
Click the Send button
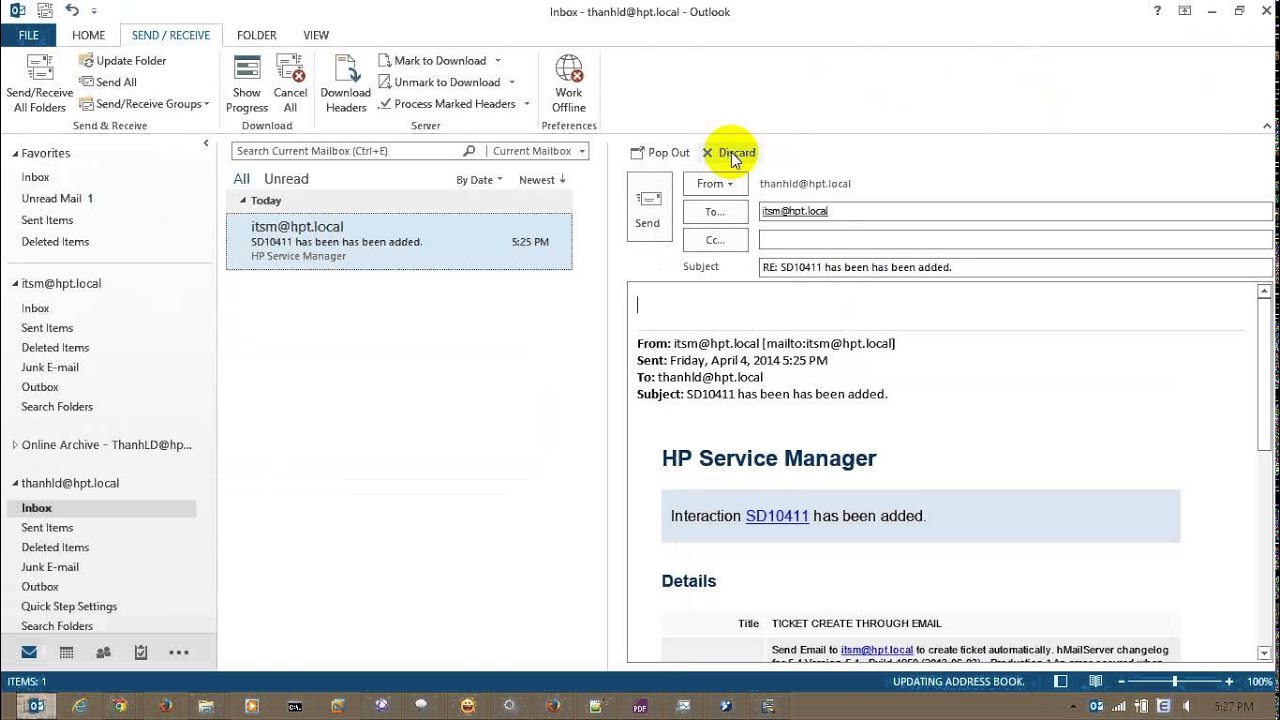649,206
